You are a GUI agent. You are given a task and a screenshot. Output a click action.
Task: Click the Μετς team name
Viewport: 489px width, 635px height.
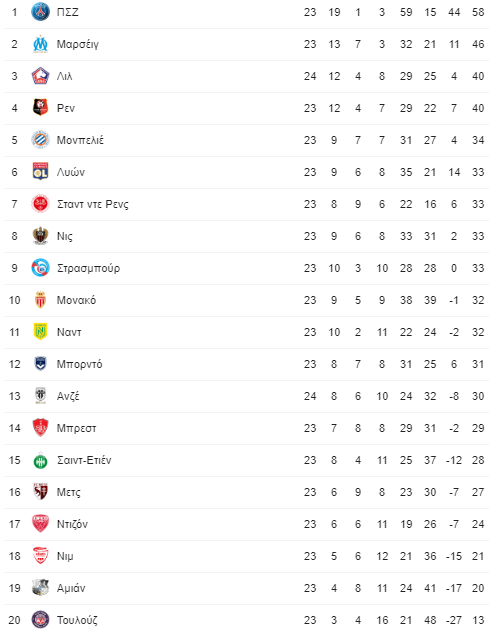coord(68,492)
